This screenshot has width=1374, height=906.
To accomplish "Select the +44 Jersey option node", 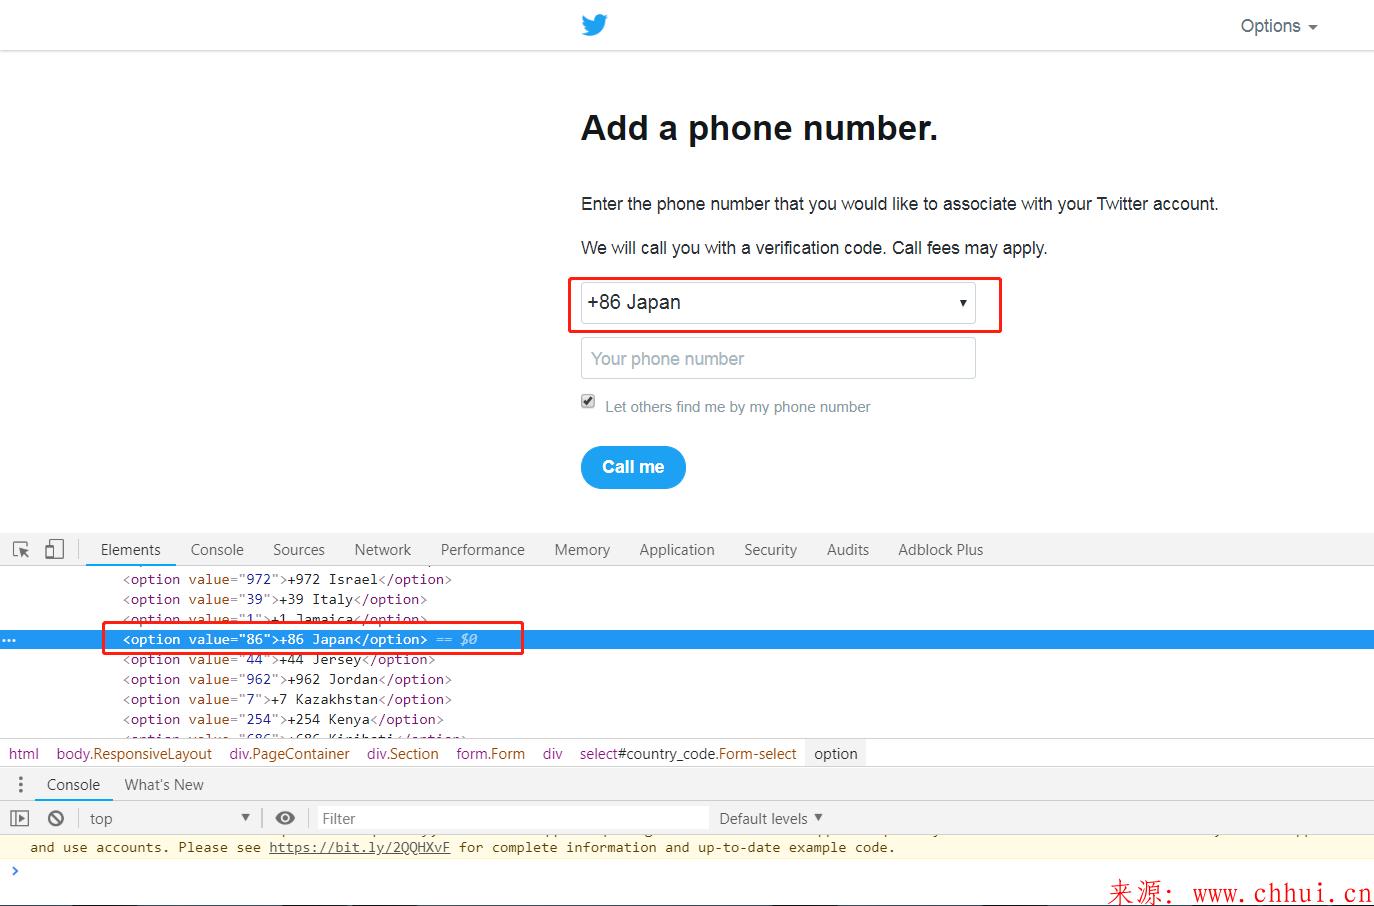I will (279, 659).
